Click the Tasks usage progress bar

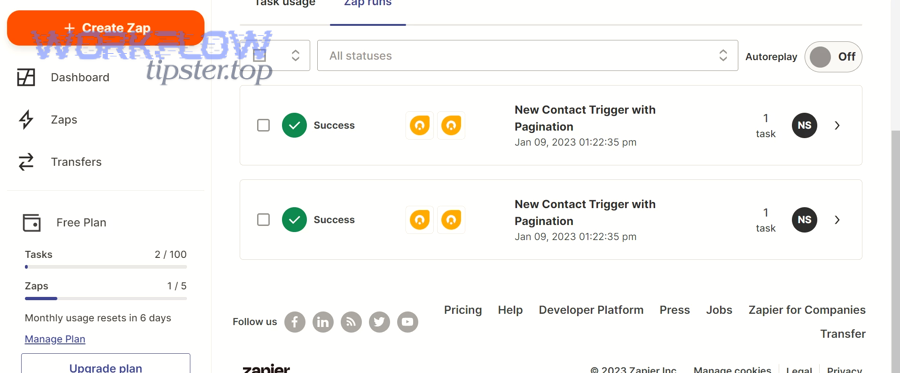coord(106,267)
